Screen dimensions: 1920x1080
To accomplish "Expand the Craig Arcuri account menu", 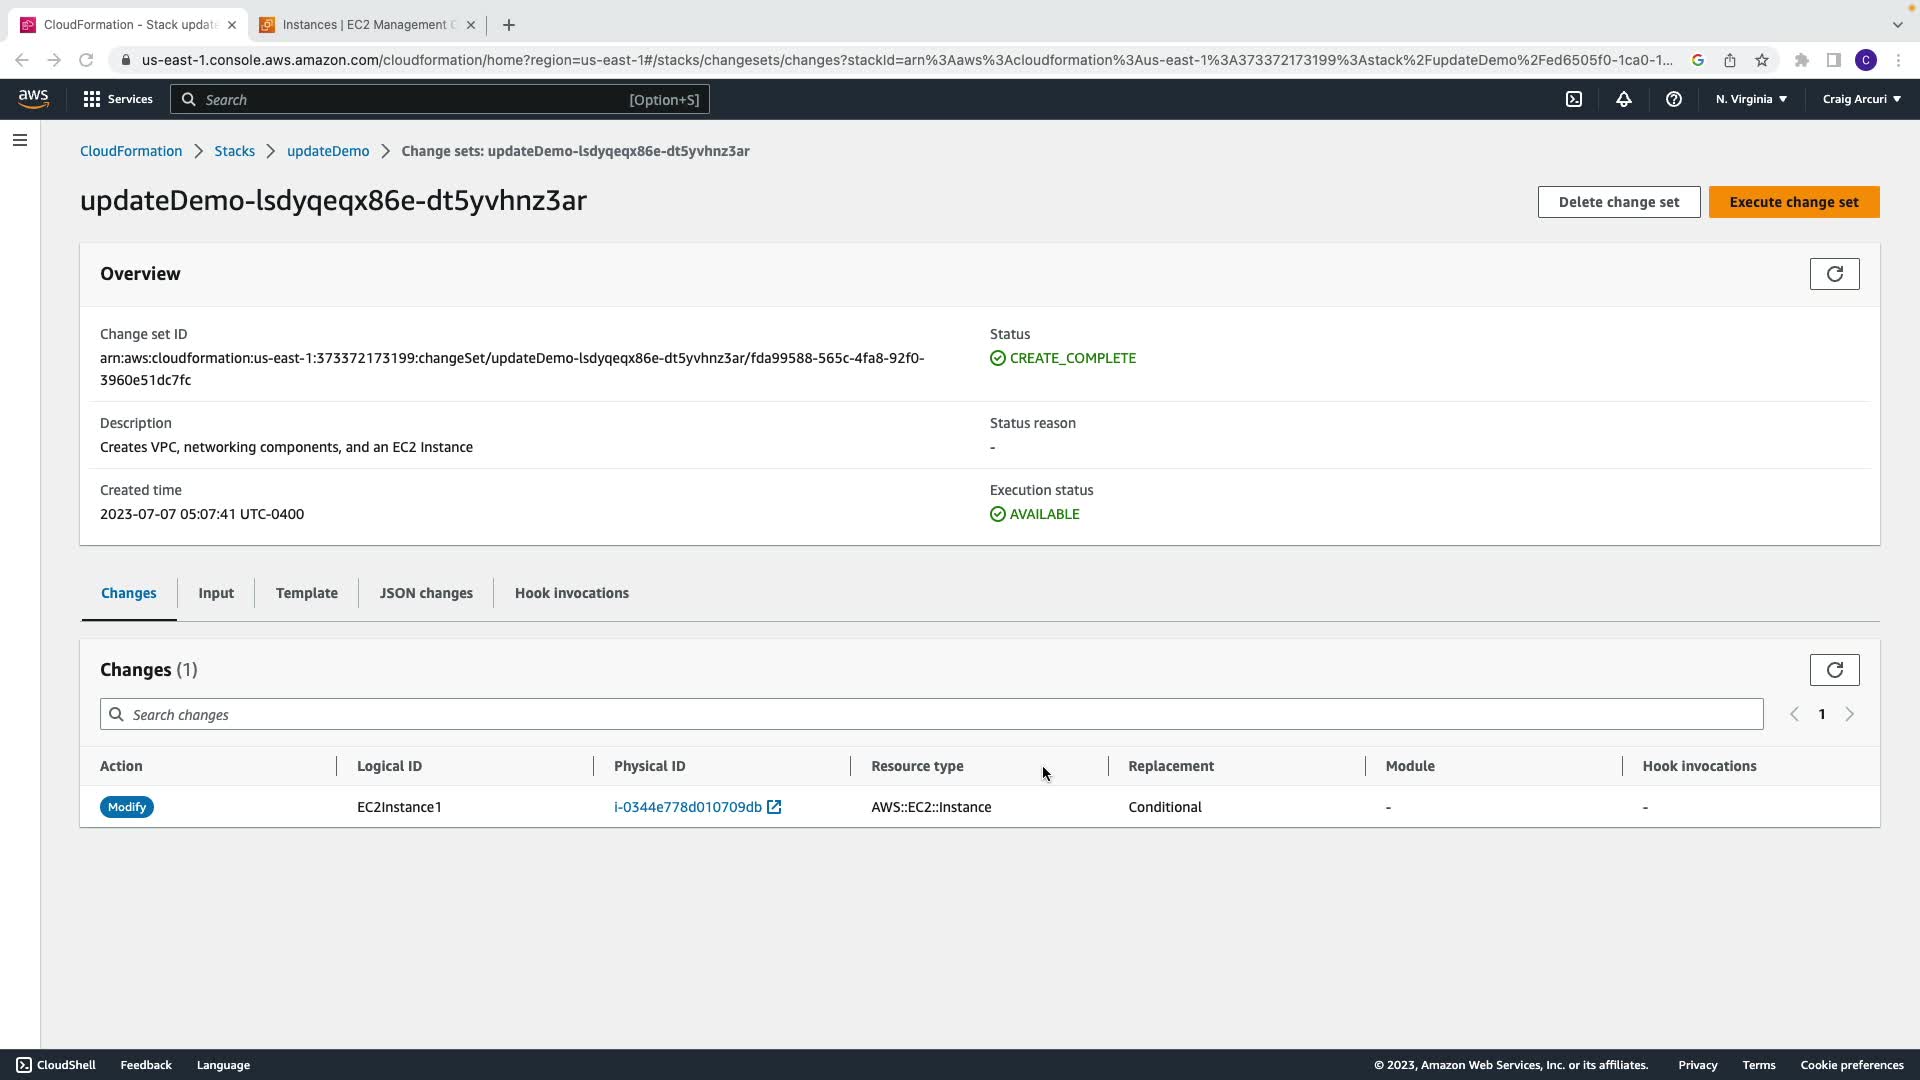I will (x=1861, y=99).
